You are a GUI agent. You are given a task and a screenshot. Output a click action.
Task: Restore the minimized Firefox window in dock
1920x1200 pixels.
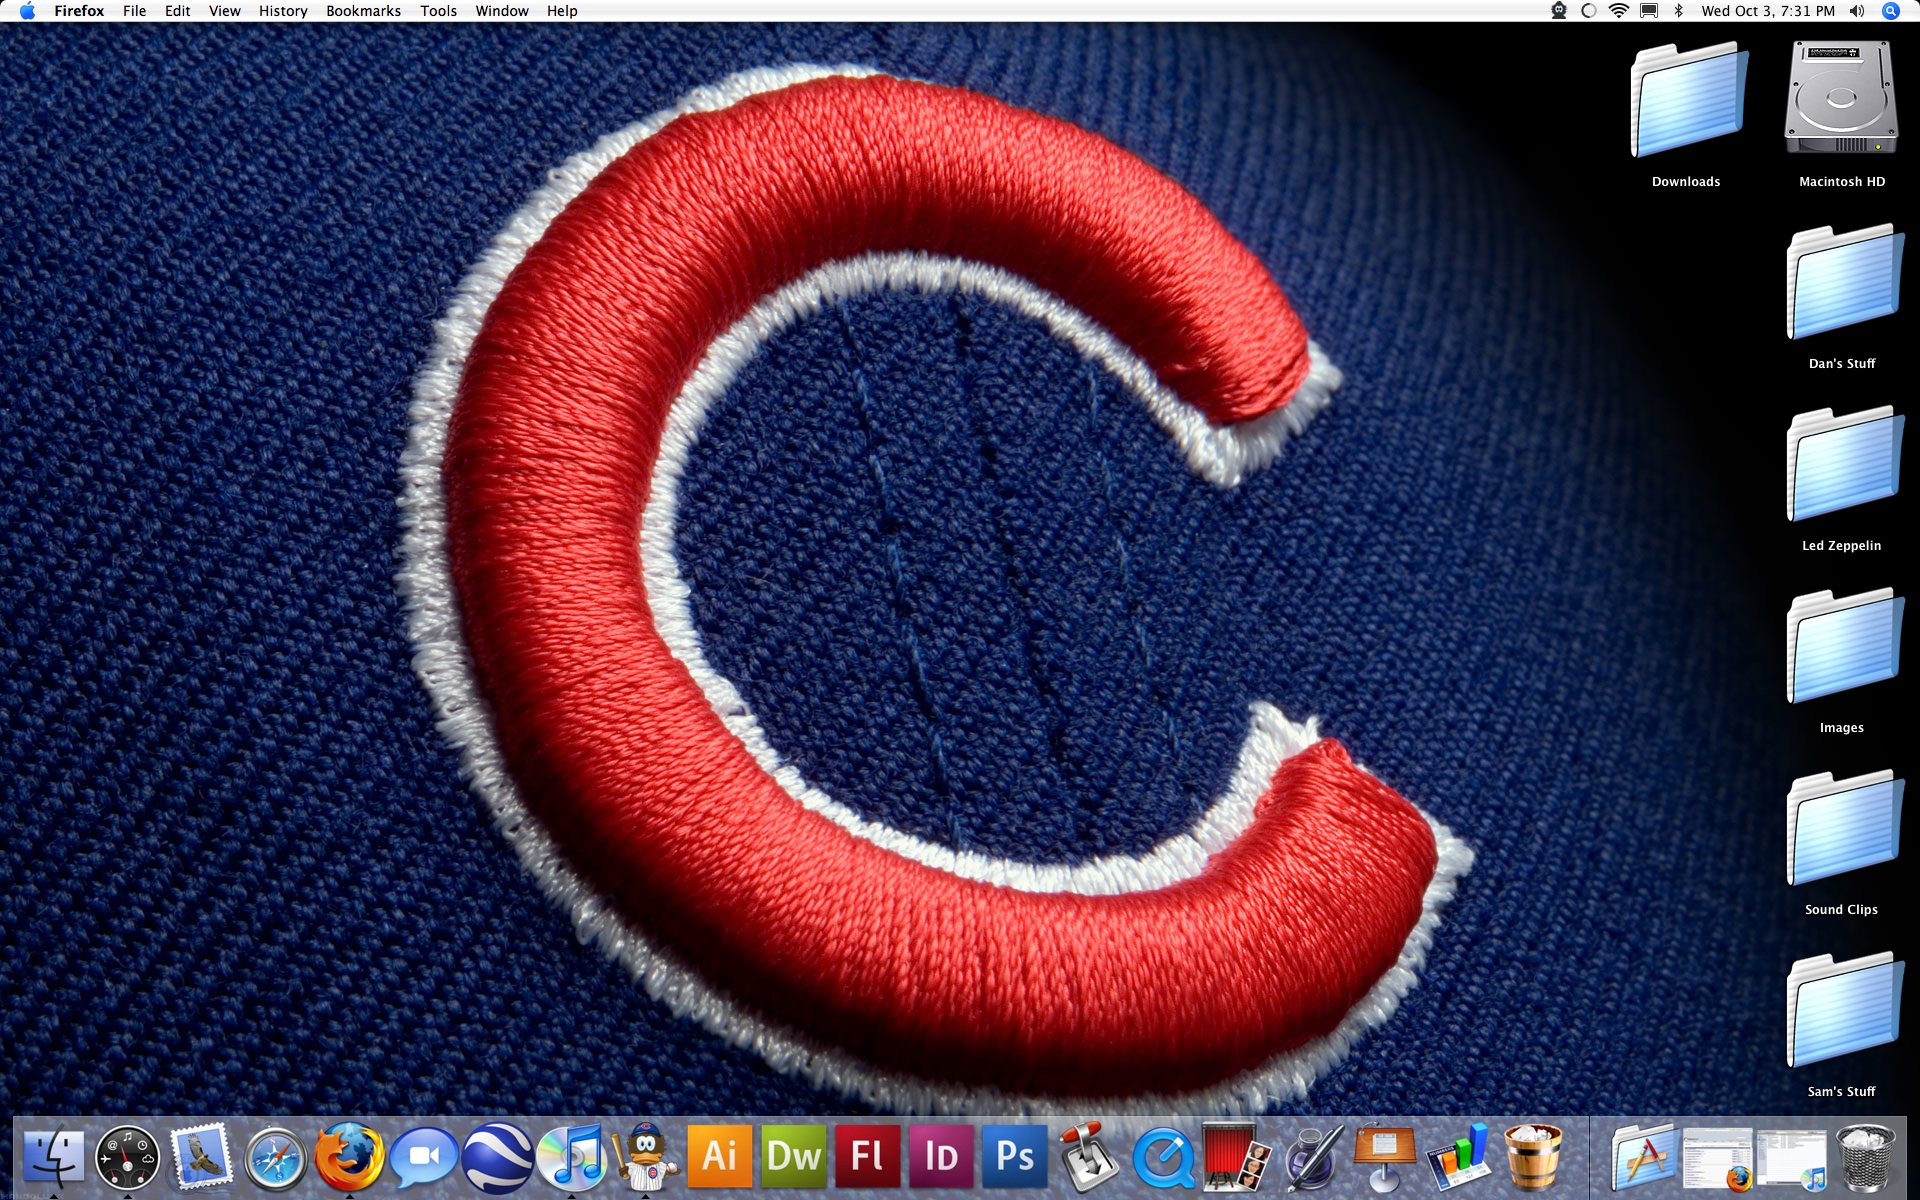pos(1717,1159)
